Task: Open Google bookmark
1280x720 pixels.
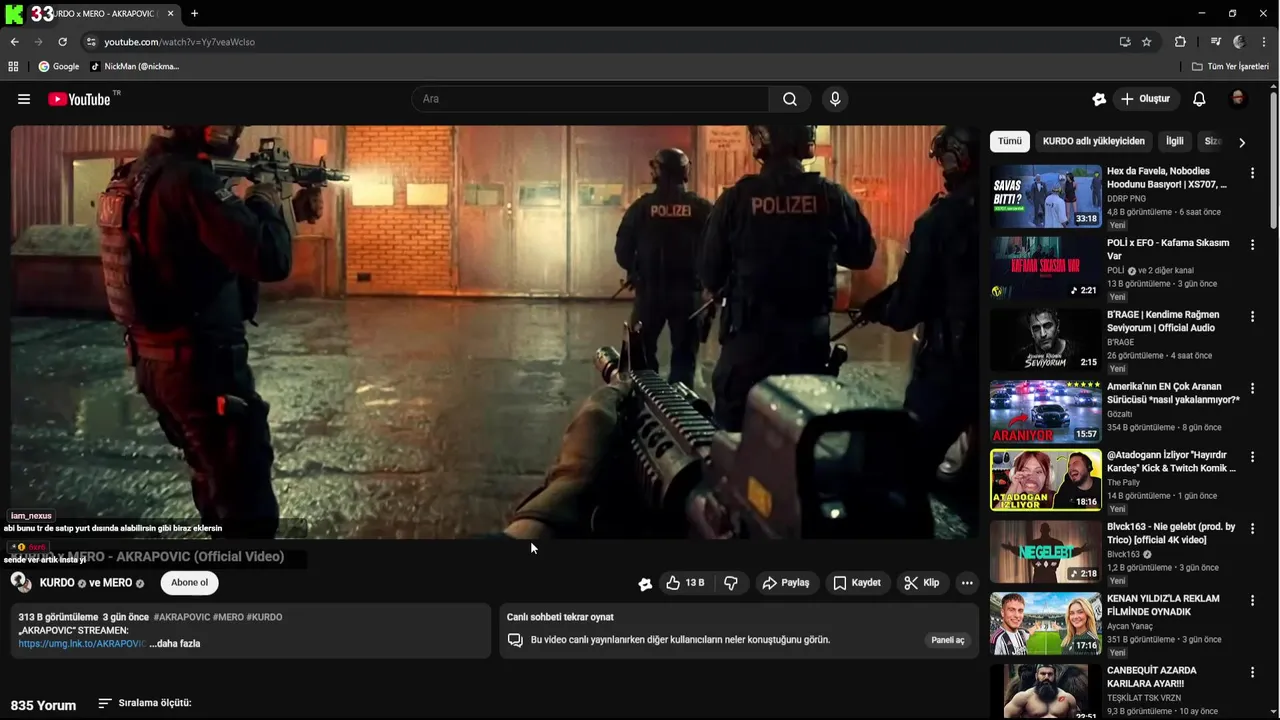Action: (58, 66)
